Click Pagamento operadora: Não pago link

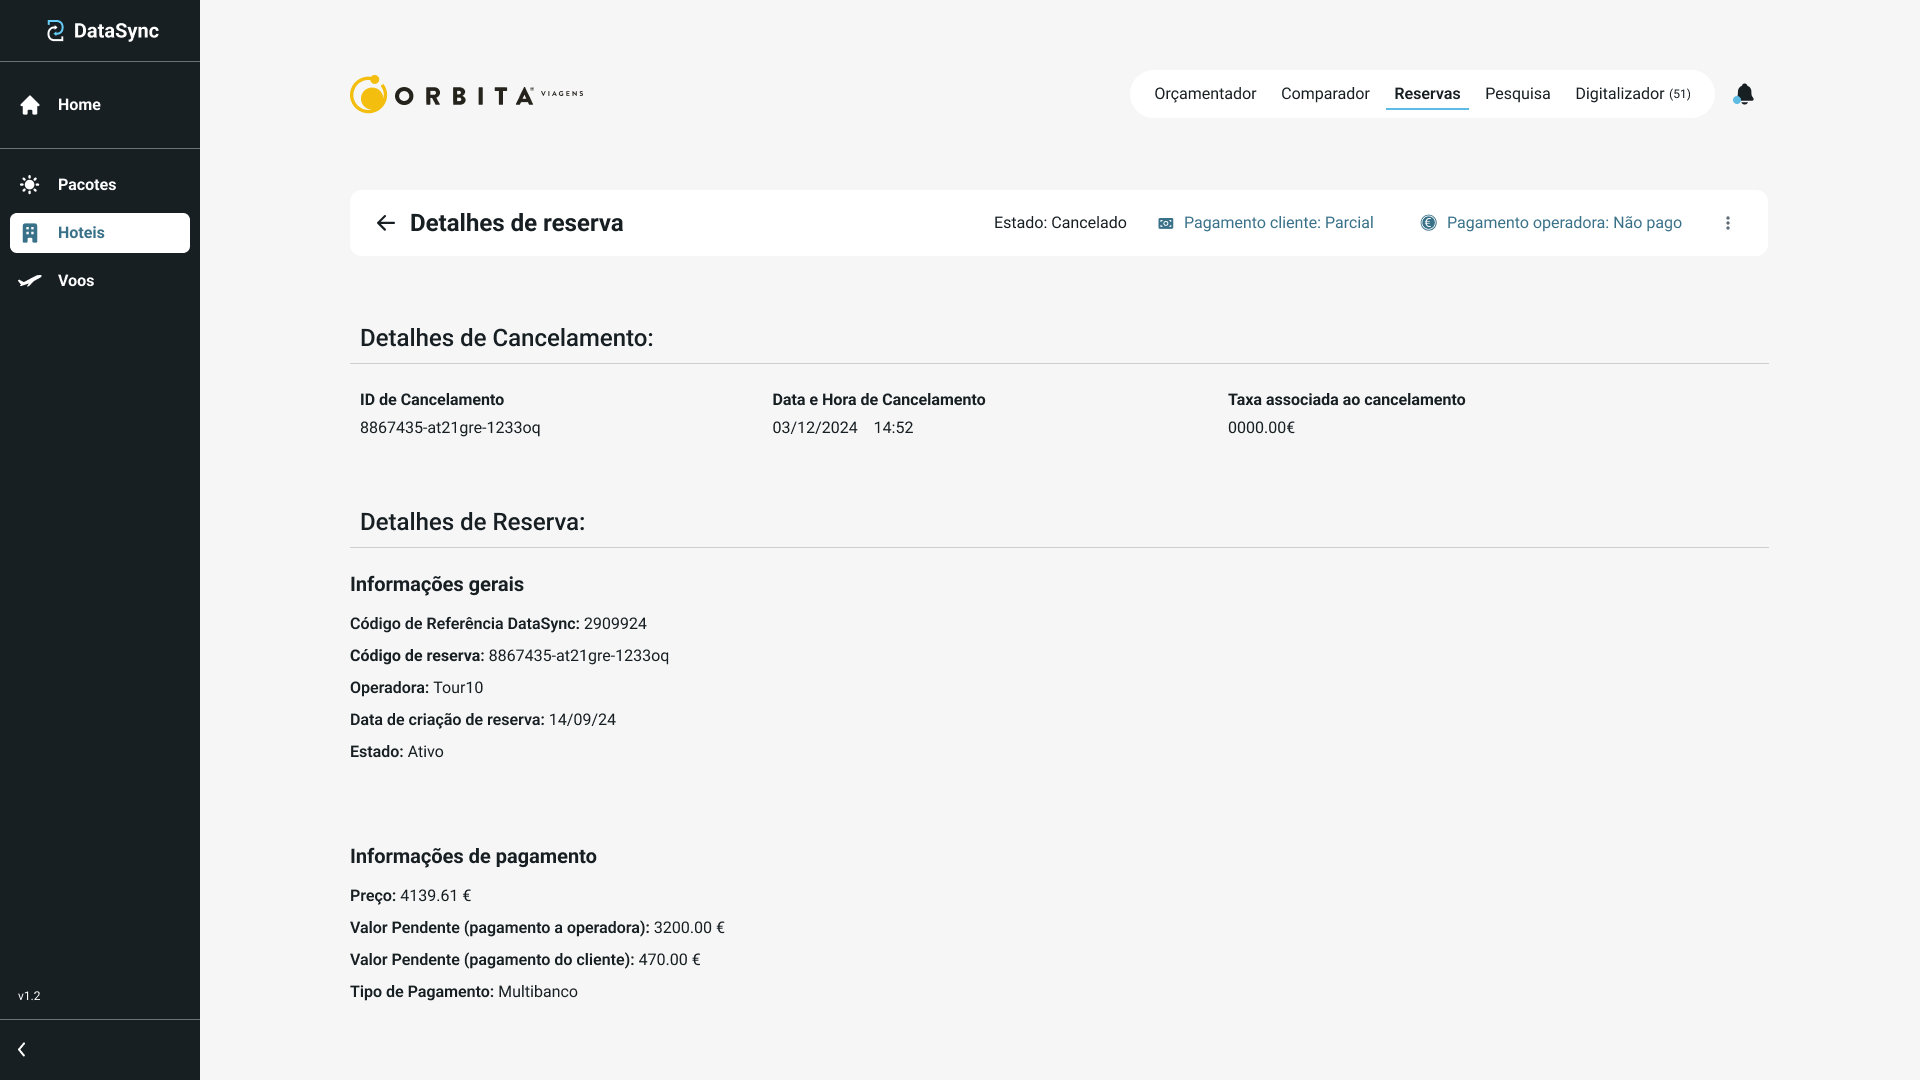1564,223
